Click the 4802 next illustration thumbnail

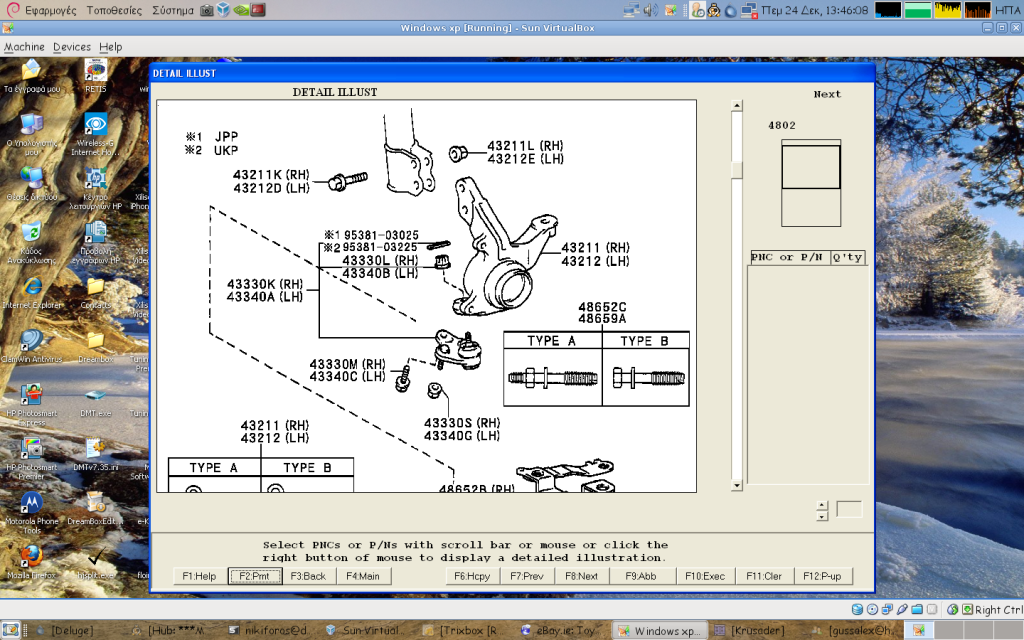pos(811,183)
